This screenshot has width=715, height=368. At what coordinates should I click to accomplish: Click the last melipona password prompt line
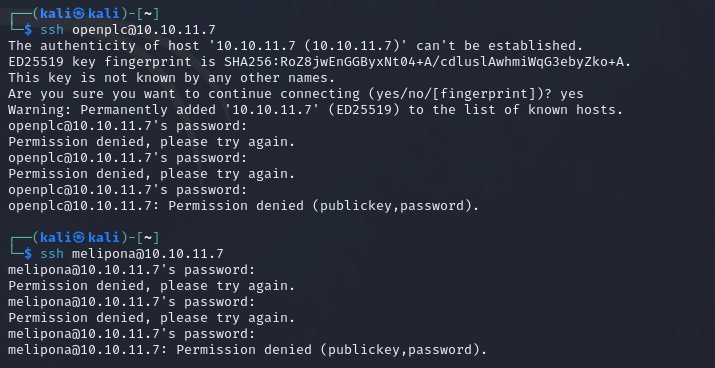[132, 334]
